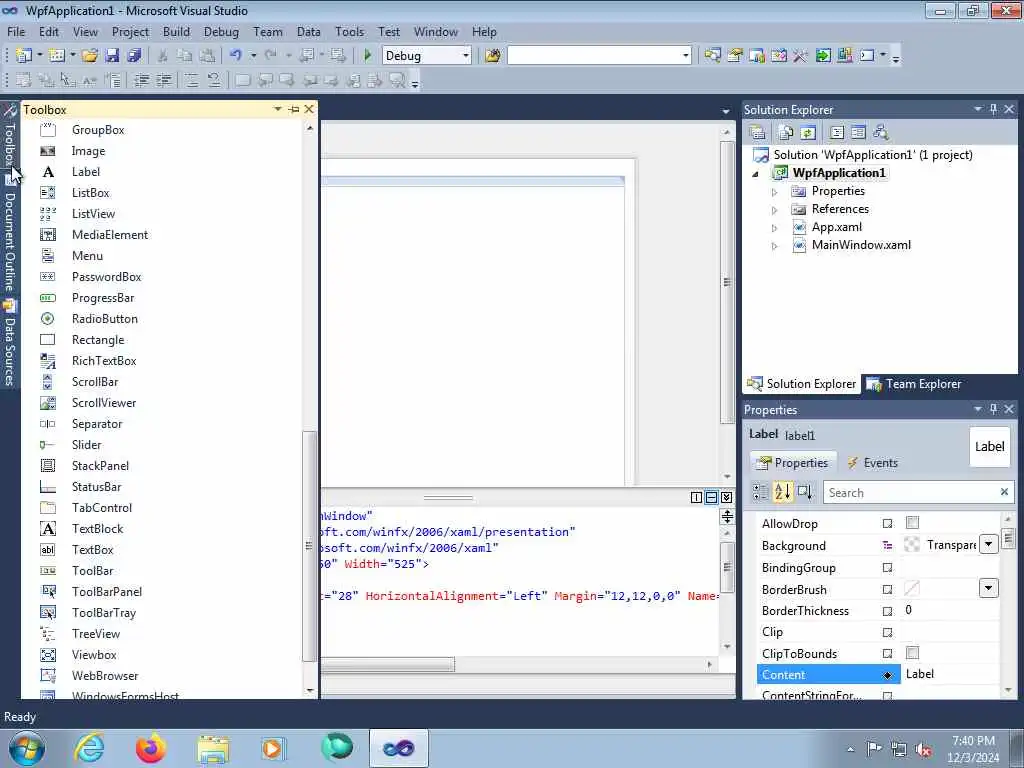Click the Save icon in the toolbar
Screen dimensions: 1024x768
(x=112, y=56)
